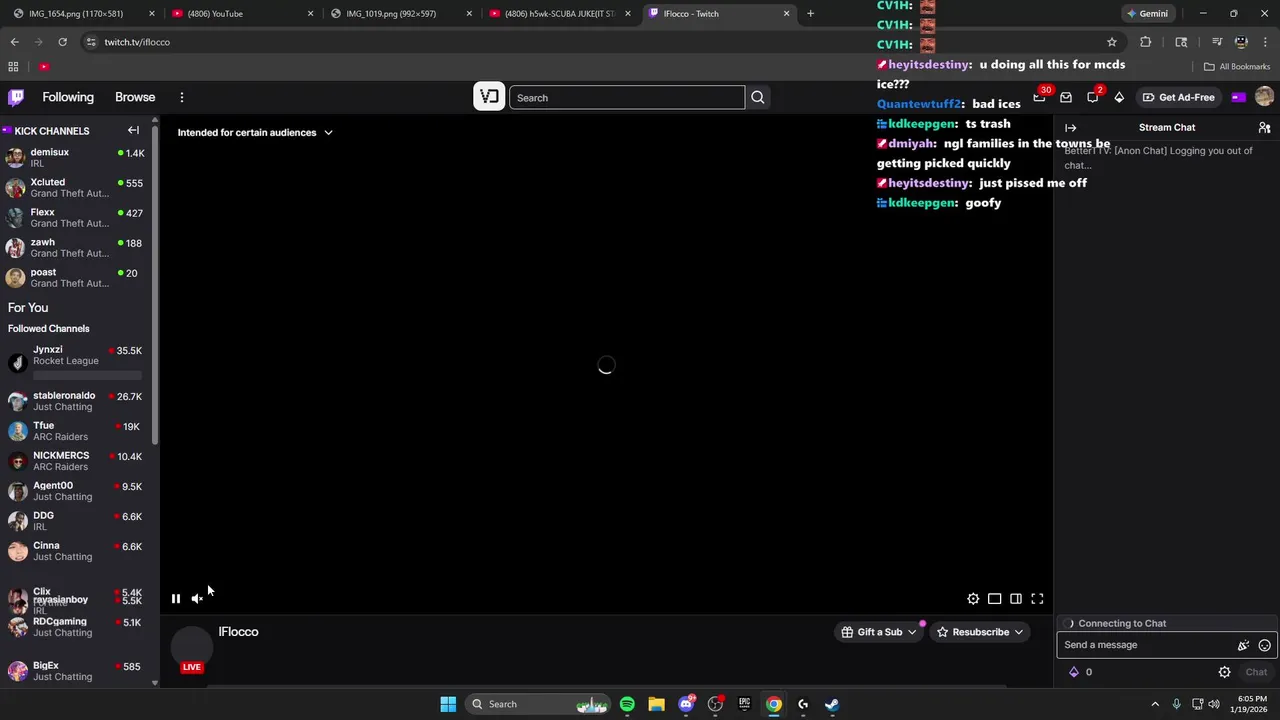Open the user profile avatar menu
This screenshot has height=720, width=1280.
click(x=1264, y=96)
